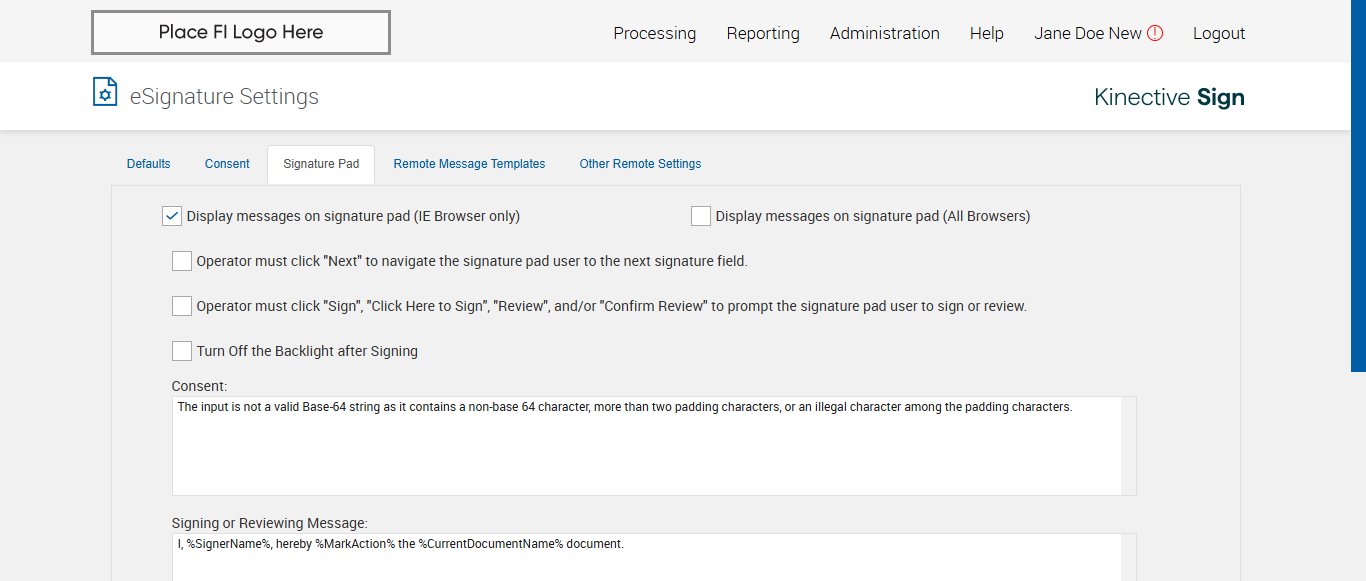The height and width of the screenshot is (581, 1366).
Task: Check Operator must click "Next" option
Action: [182, 261]
